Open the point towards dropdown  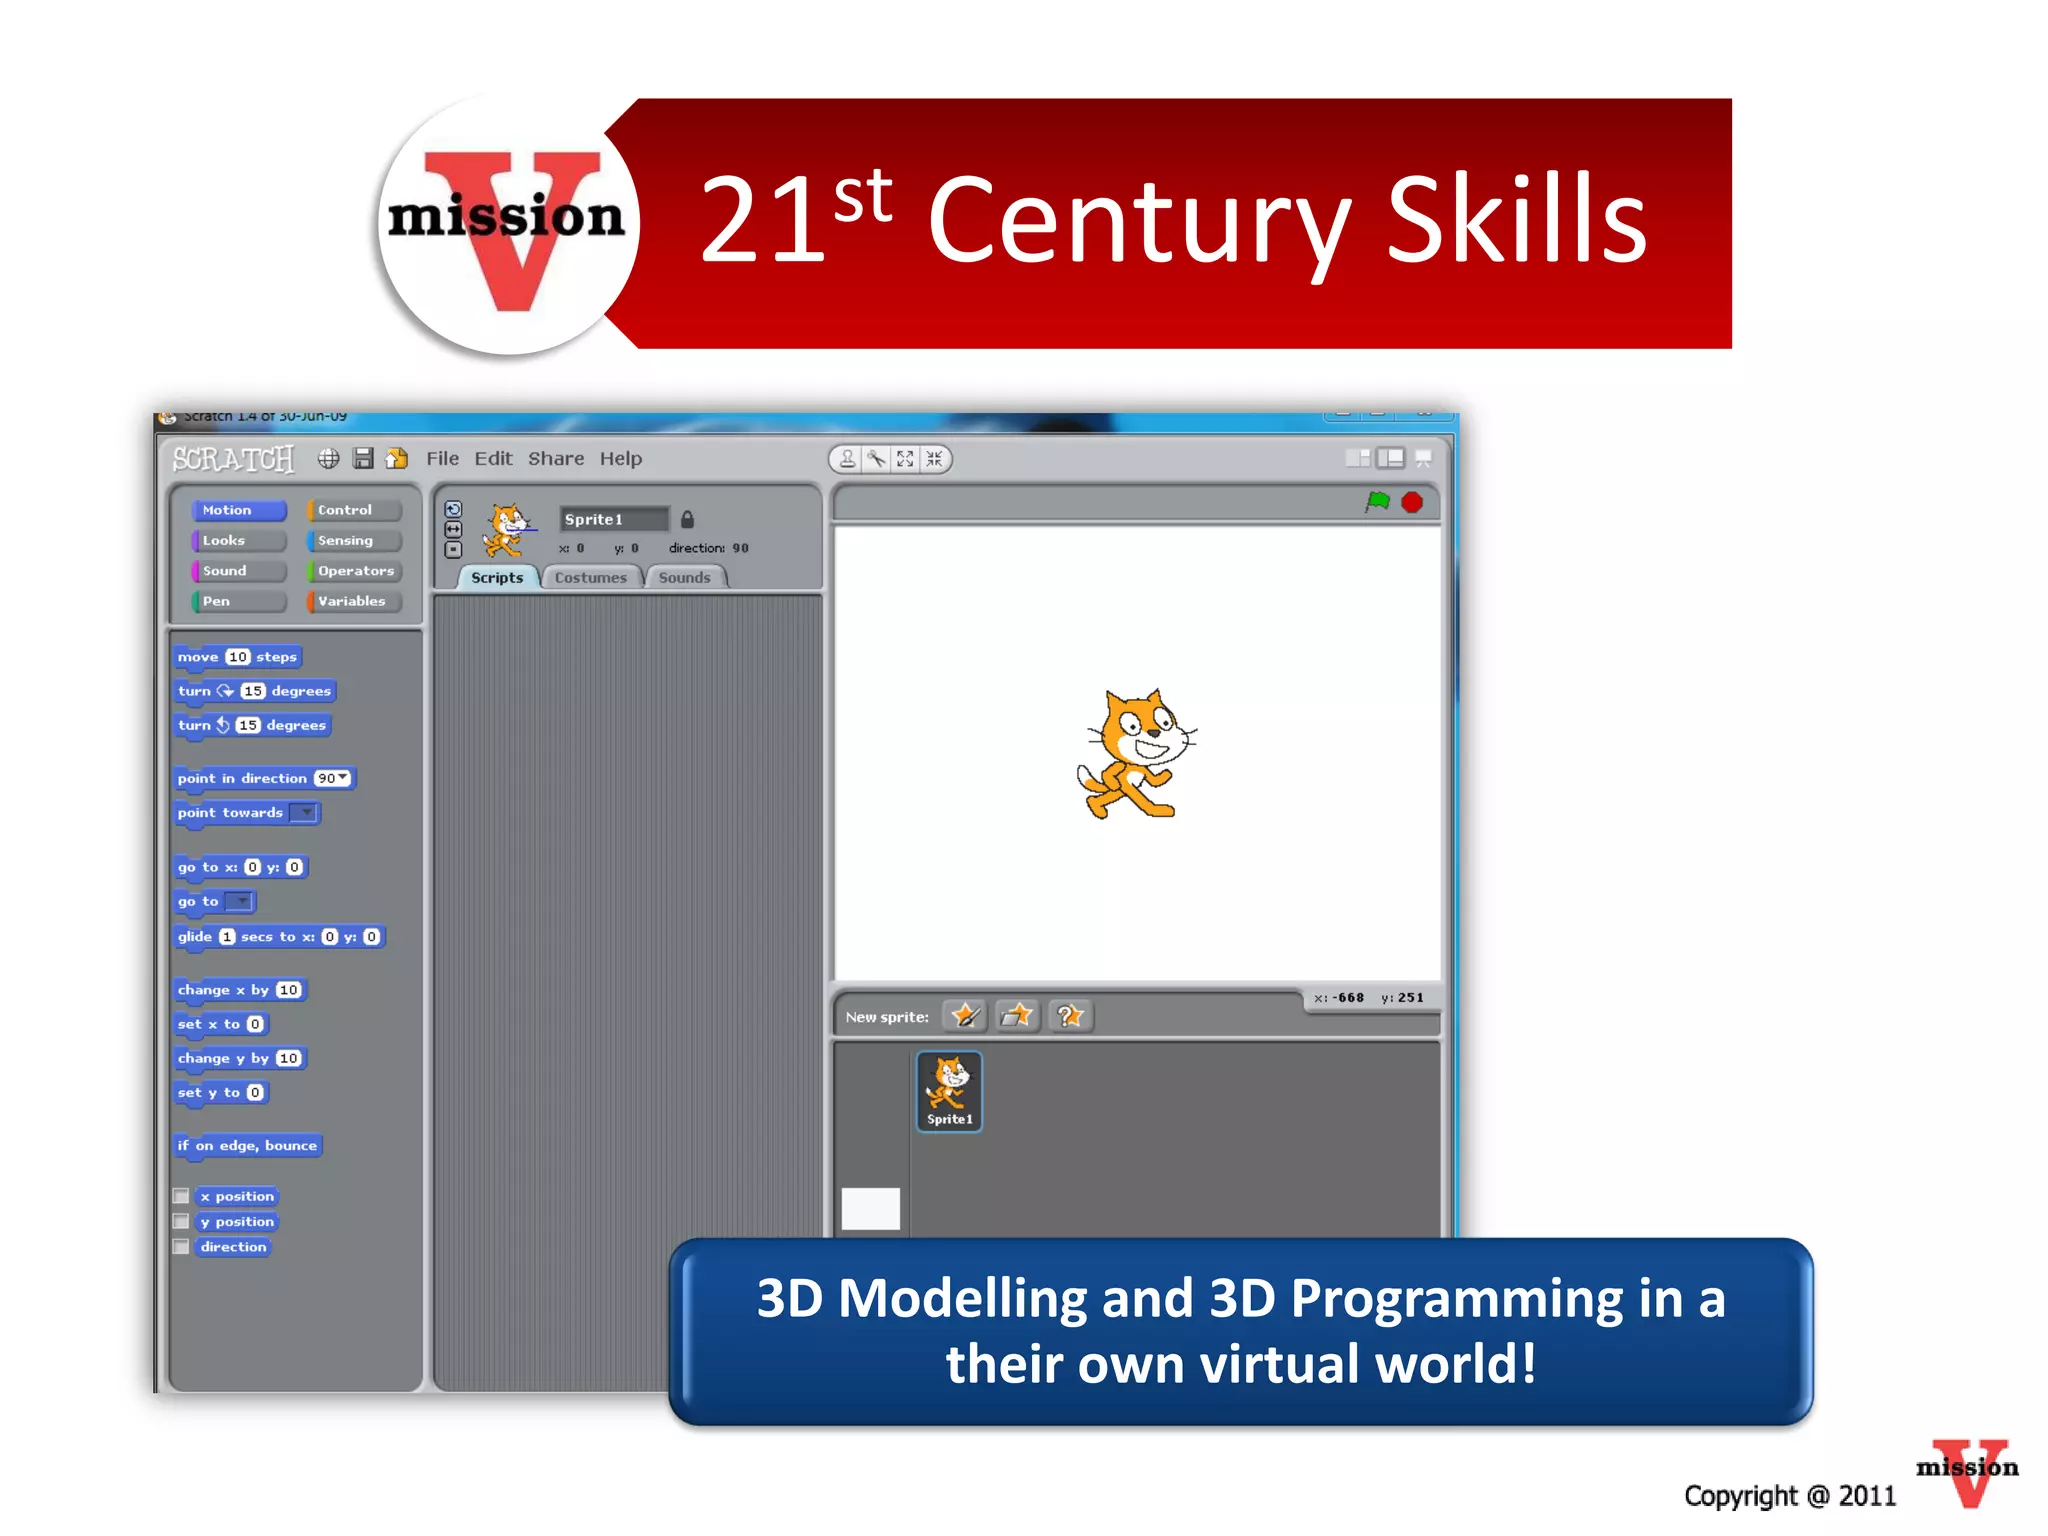304,813
